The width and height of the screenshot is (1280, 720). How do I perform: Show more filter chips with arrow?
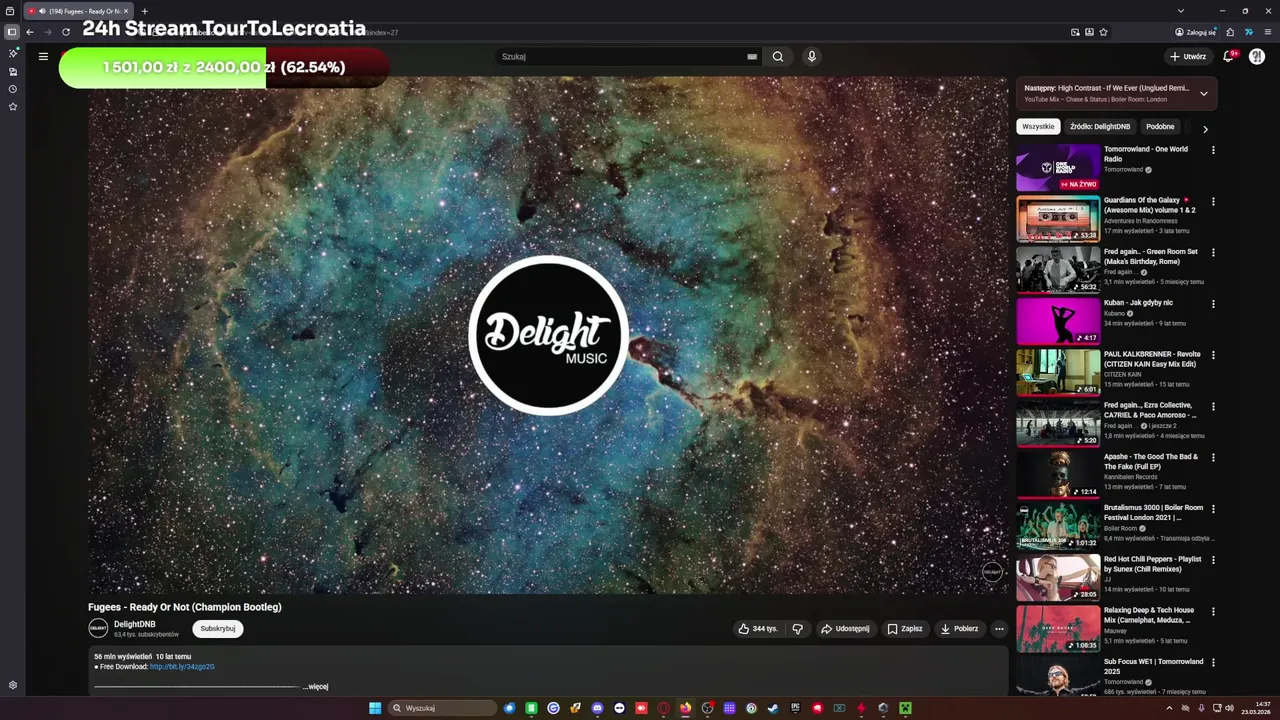point(1205,129)
